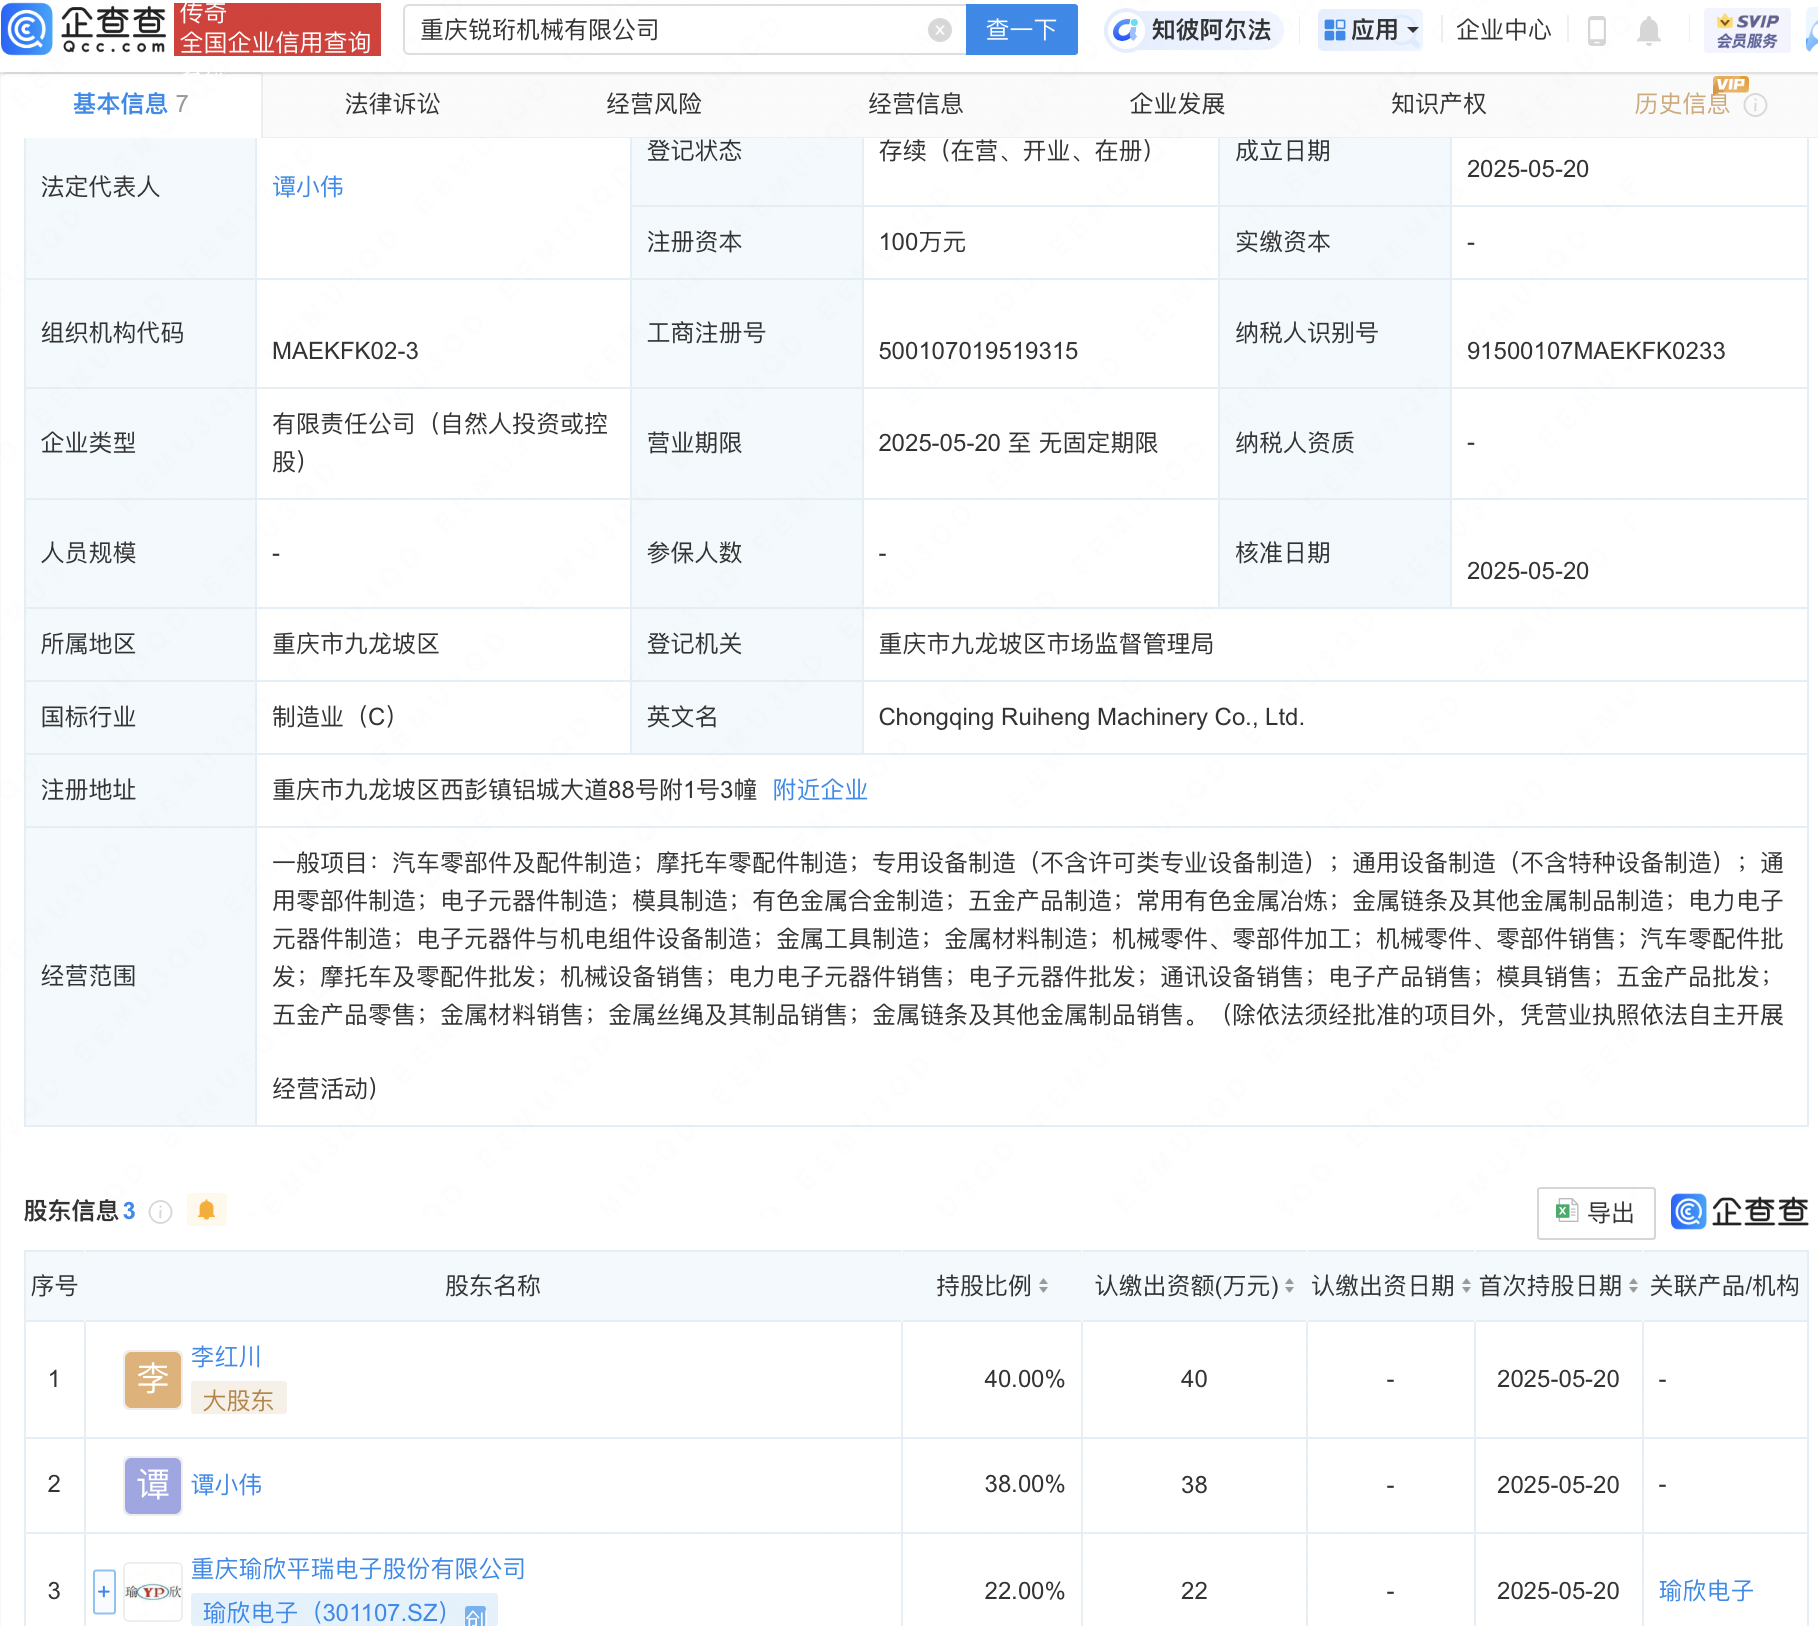Screen dimensions: 1818x1626
Task: Click icon after 瑜欣电子 stock tag
Action: tap(476, 1614)
